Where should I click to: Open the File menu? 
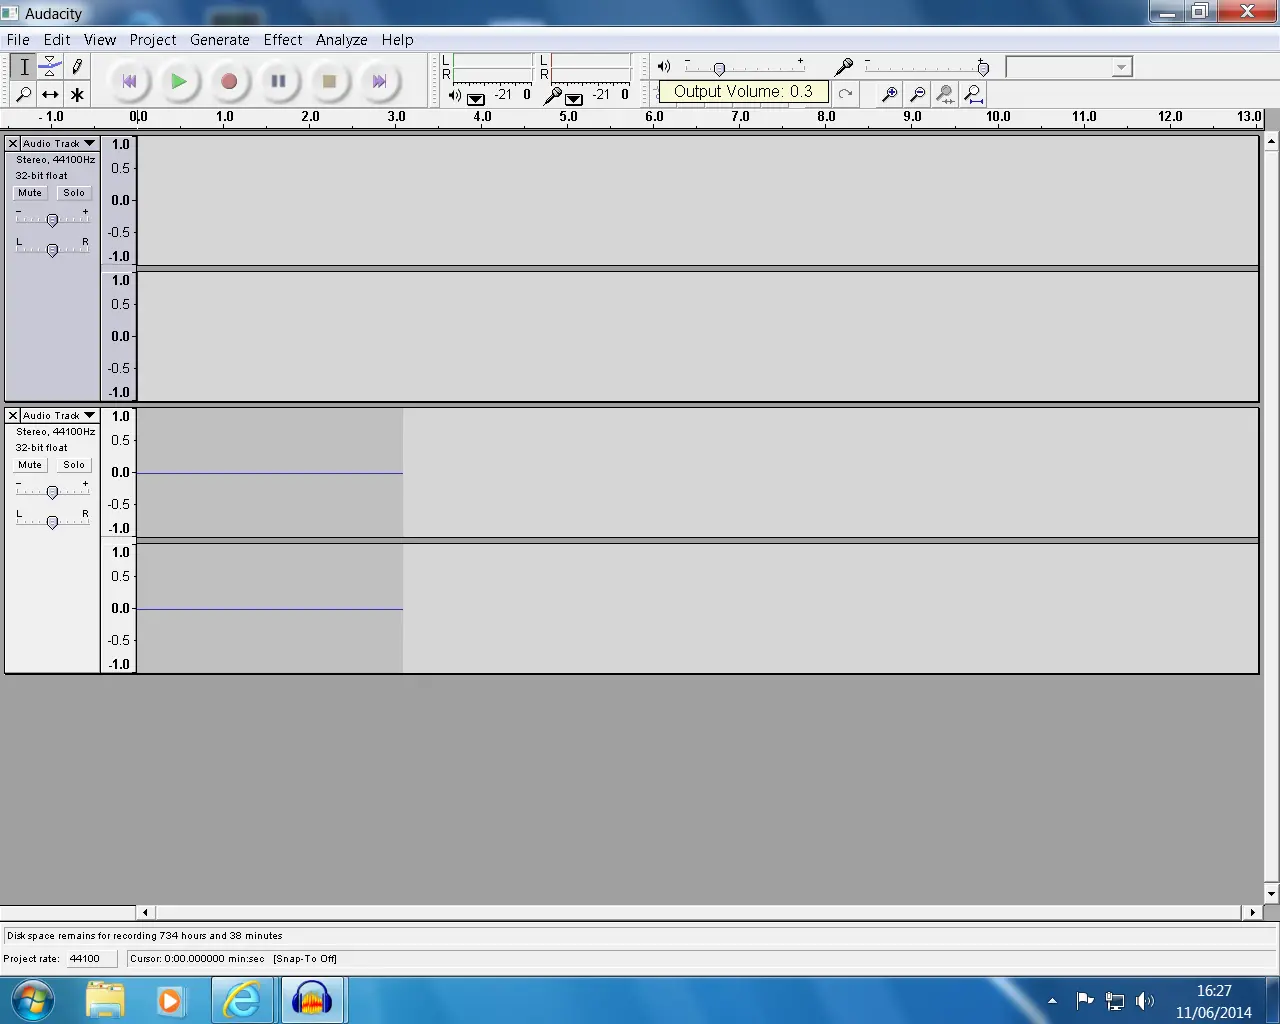18,40
